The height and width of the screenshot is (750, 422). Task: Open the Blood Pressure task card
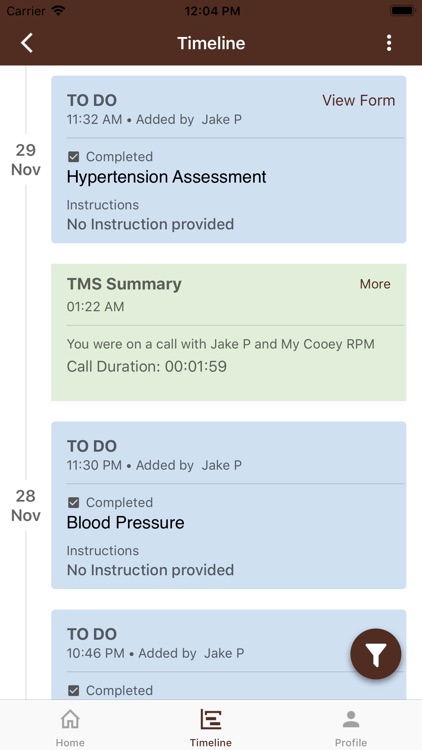229,505
